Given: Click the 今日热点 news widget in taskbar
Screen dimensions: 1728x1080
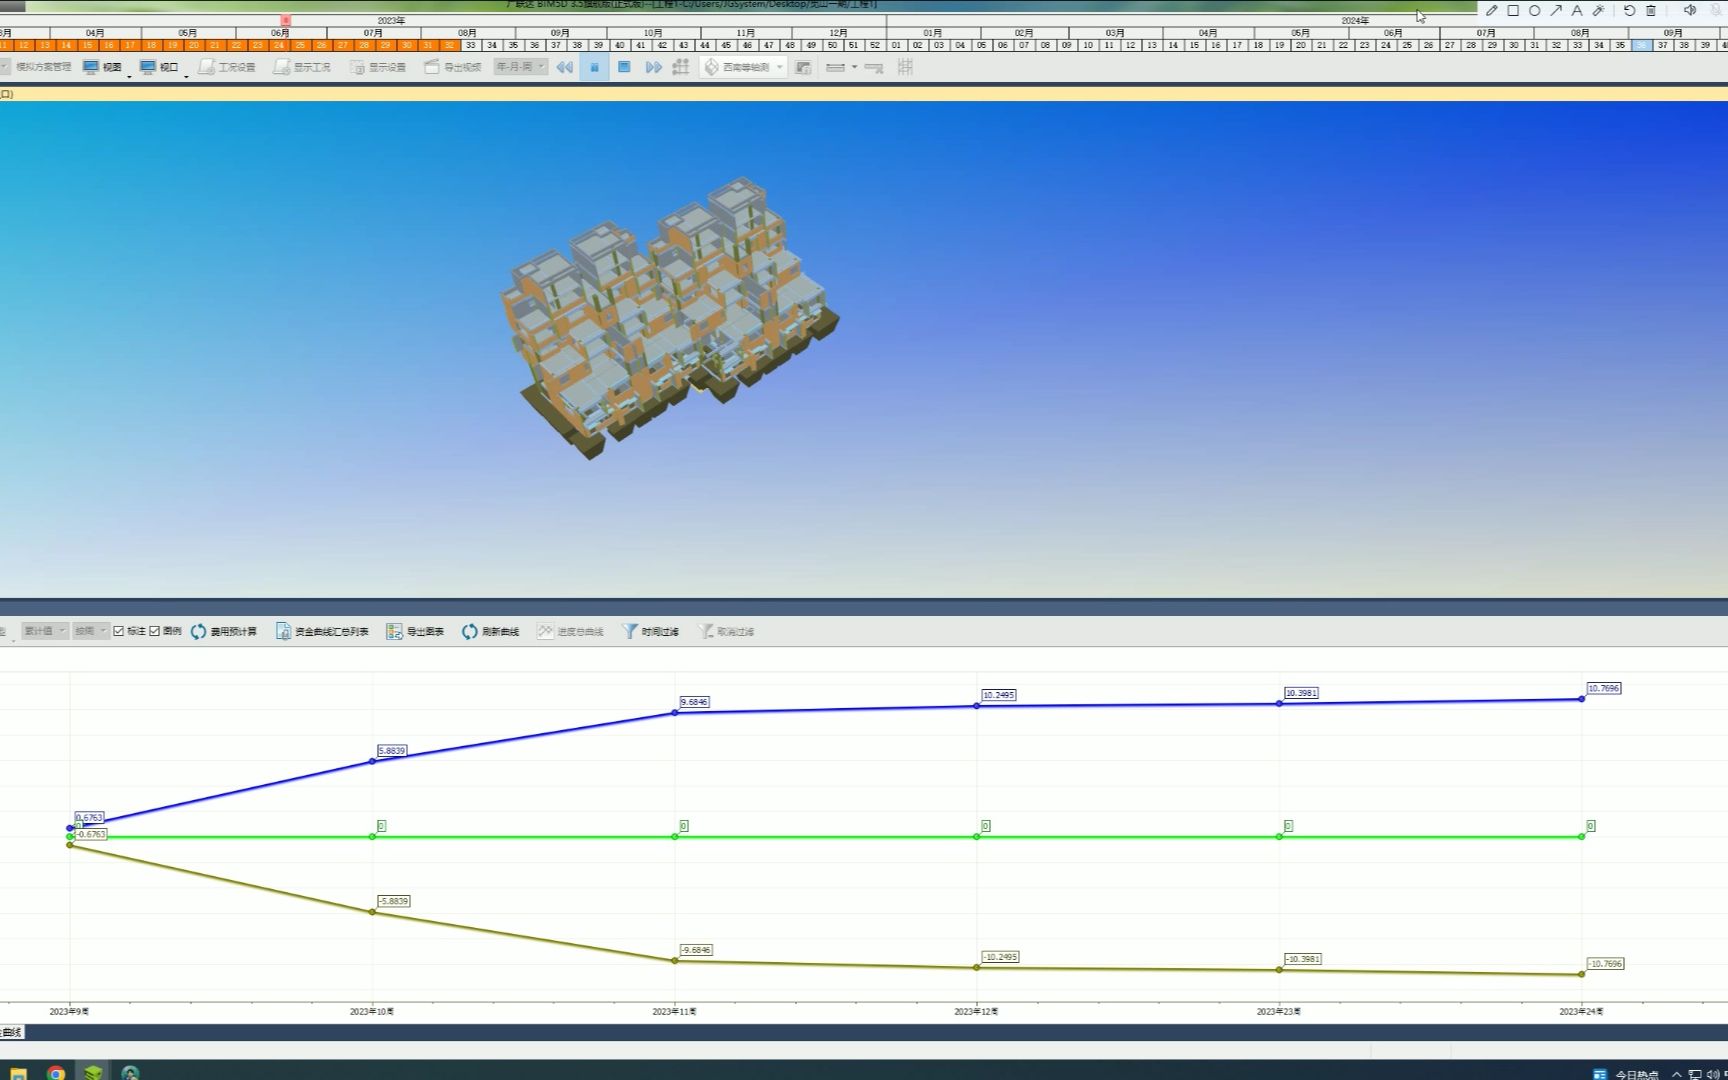Looking at the screenshot, I should (1627, 1075).
